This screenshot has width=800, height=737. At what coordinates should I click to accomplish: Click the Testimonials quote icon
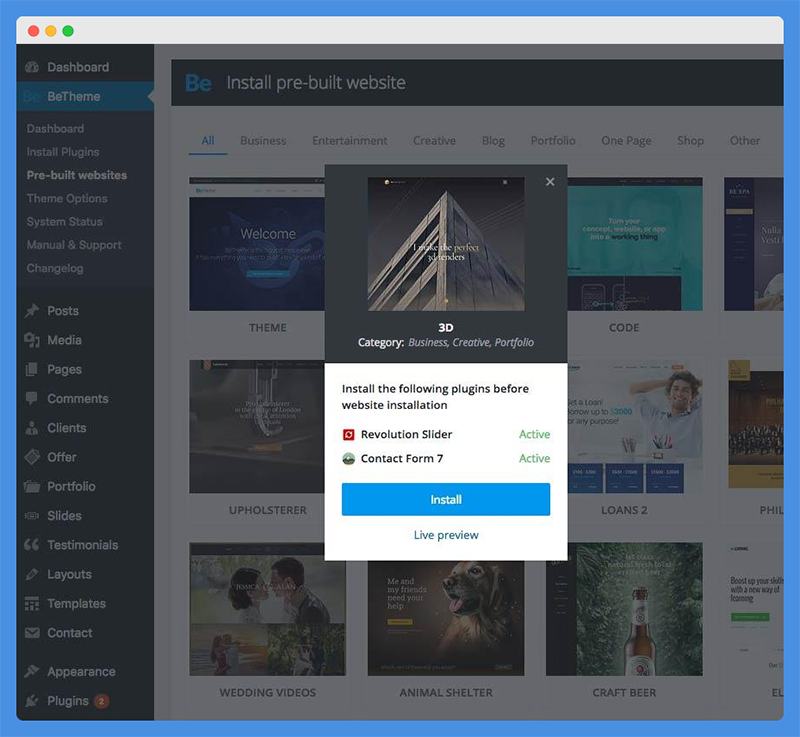pyautogui.click(x=32, y=545)
